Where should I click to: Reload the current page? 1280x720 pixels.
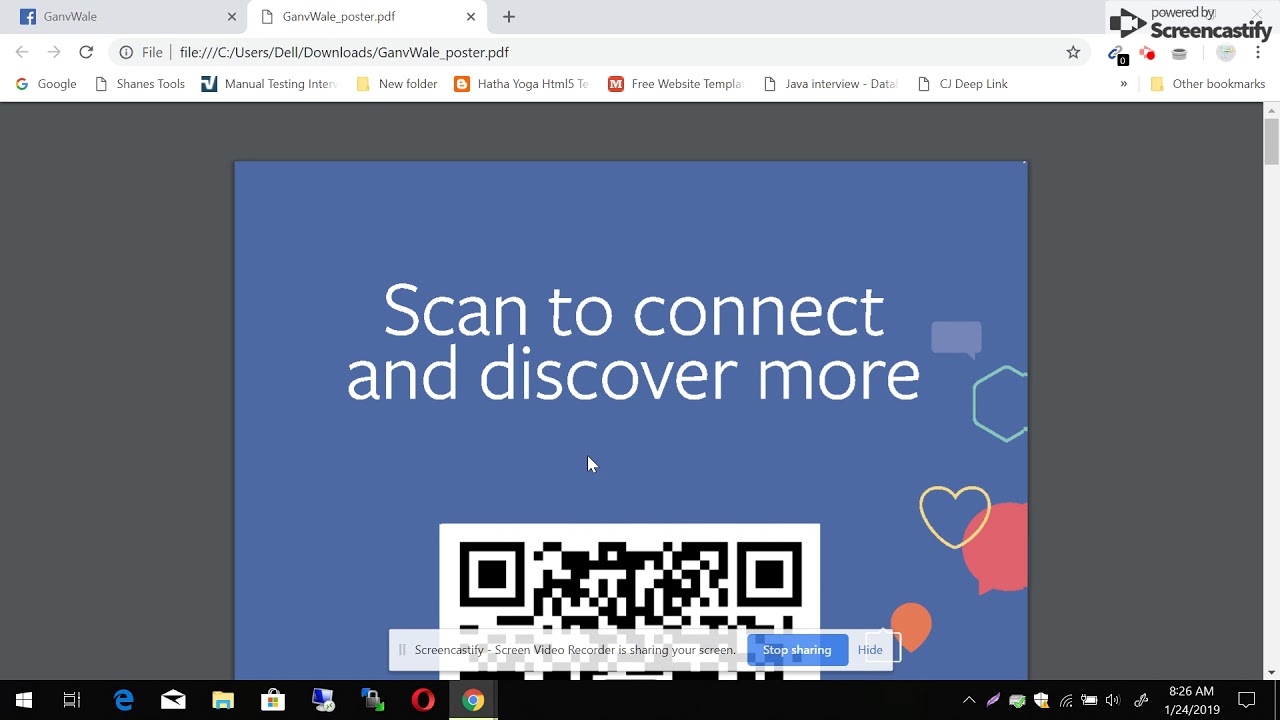[86, 52]
